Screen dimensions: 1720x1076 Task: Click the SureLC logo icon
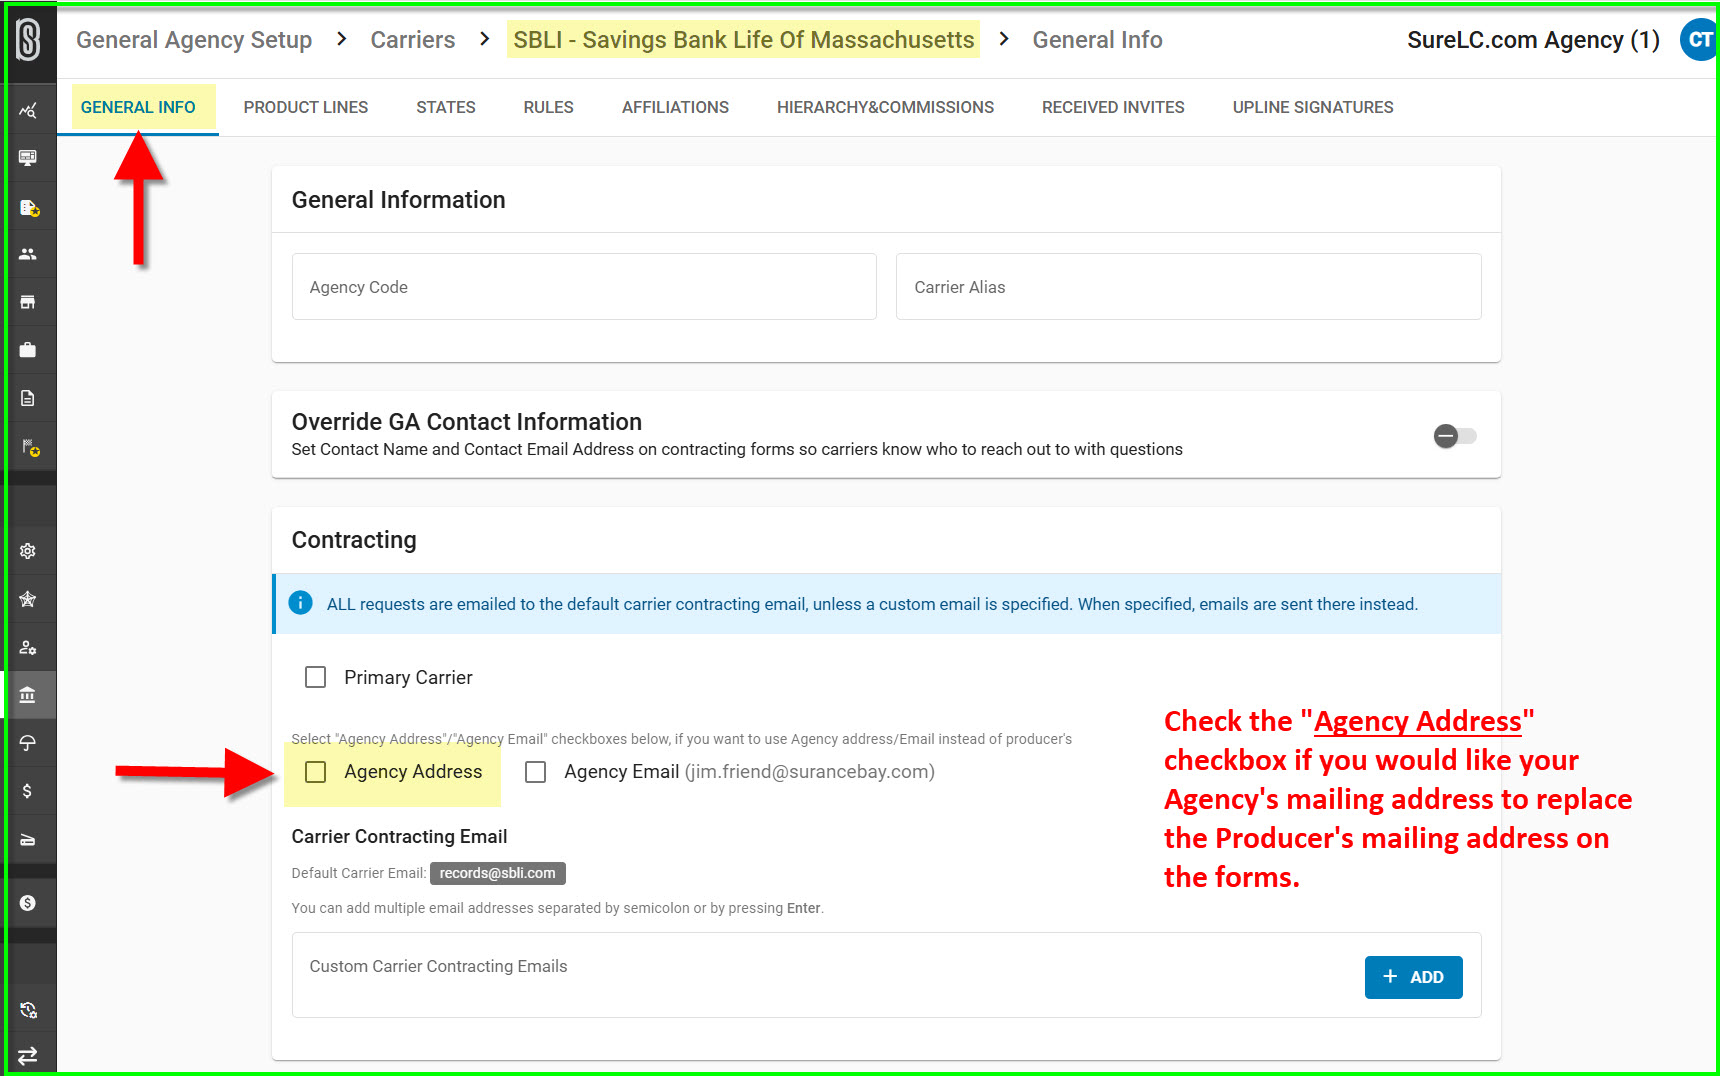click(x=28, y=40)
